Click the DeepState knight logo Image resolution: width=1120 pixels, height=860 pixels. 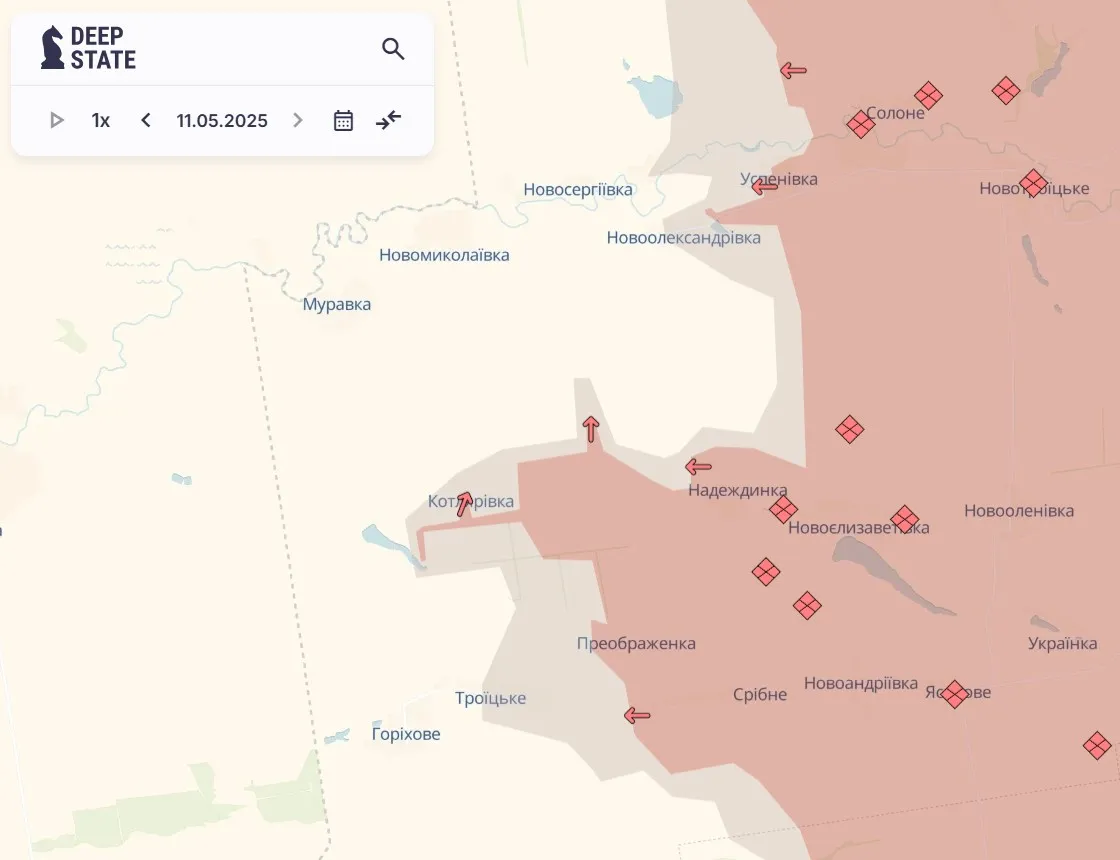click(x=49, y=46)
